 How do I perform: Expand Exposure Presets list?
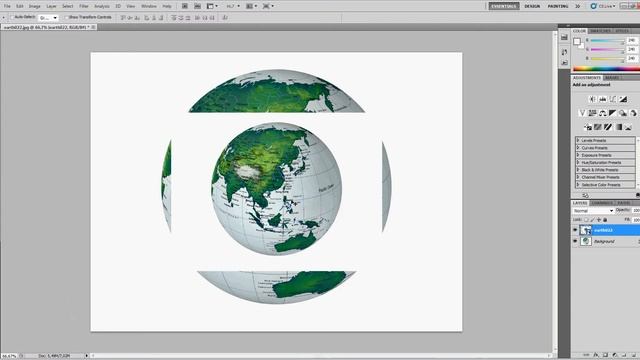coord(578,155)
